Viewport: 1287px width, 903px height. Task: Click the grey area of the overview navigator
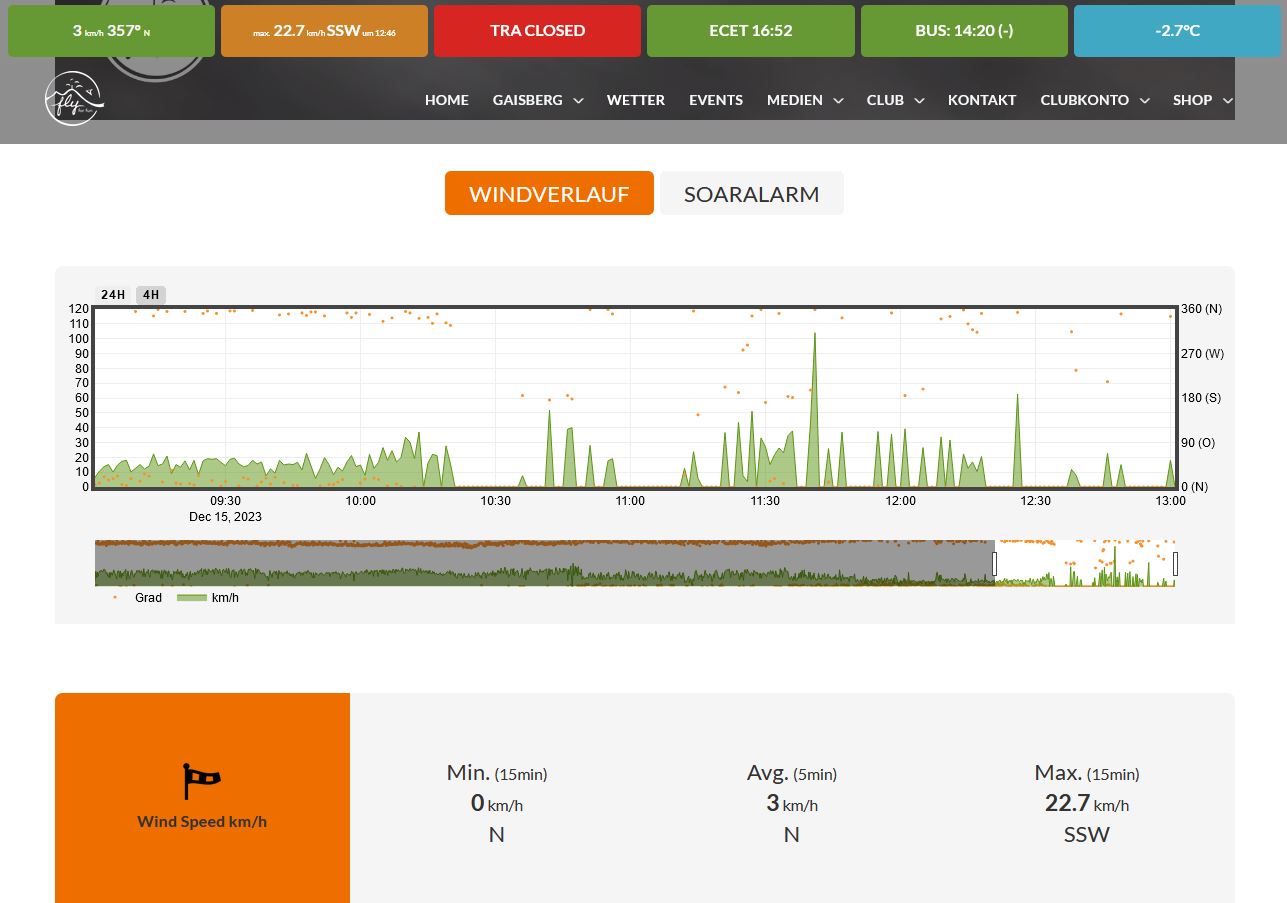coord(544,563)
